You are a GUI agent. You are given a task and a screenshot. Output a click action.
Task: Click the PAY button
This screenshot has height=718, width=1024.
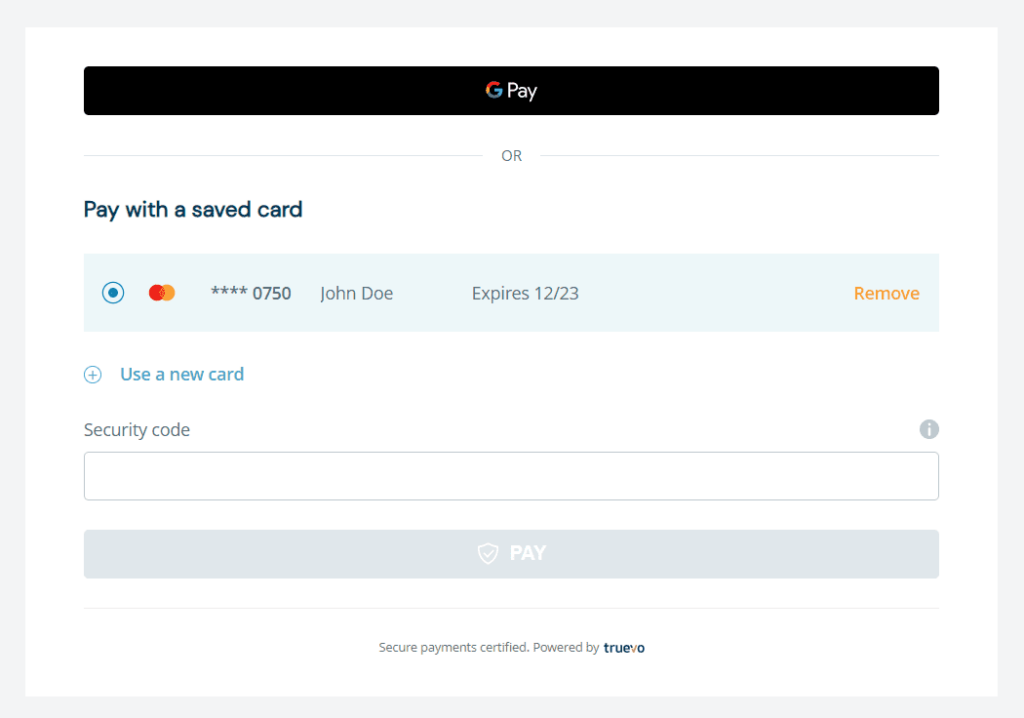coord(511,553)
